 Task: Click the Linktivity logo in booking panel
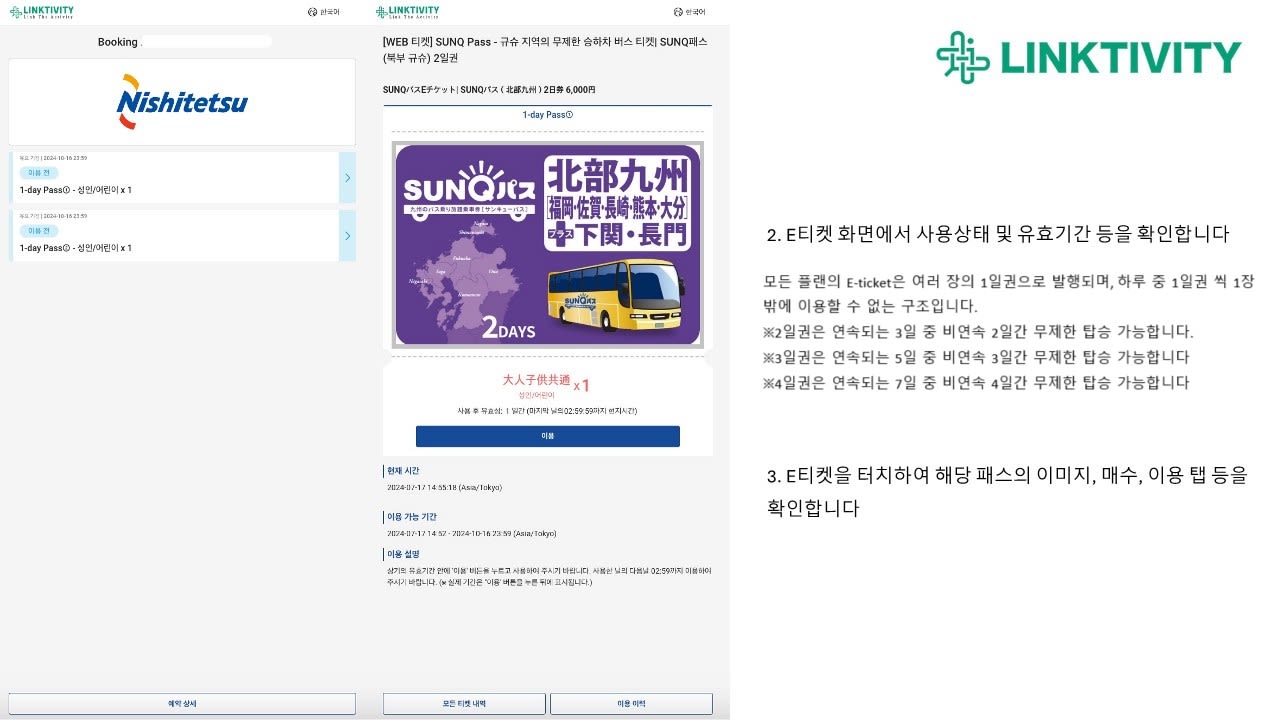(41, 12)
